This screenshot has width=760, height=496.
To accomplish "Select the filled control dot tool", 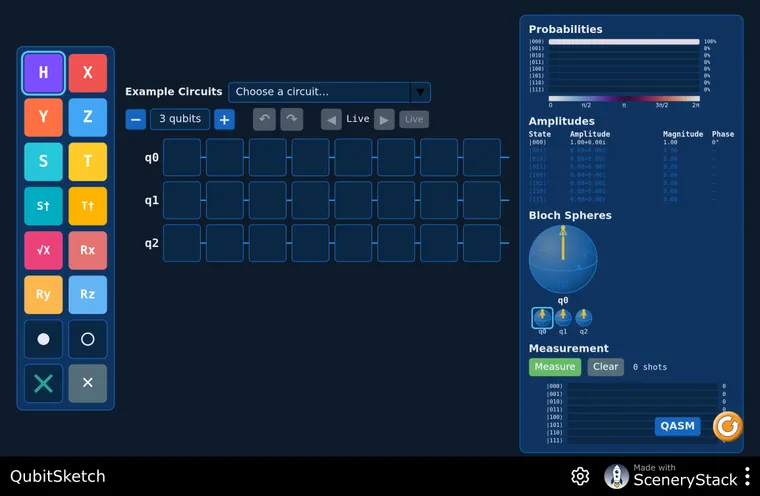I will [43, 339].
